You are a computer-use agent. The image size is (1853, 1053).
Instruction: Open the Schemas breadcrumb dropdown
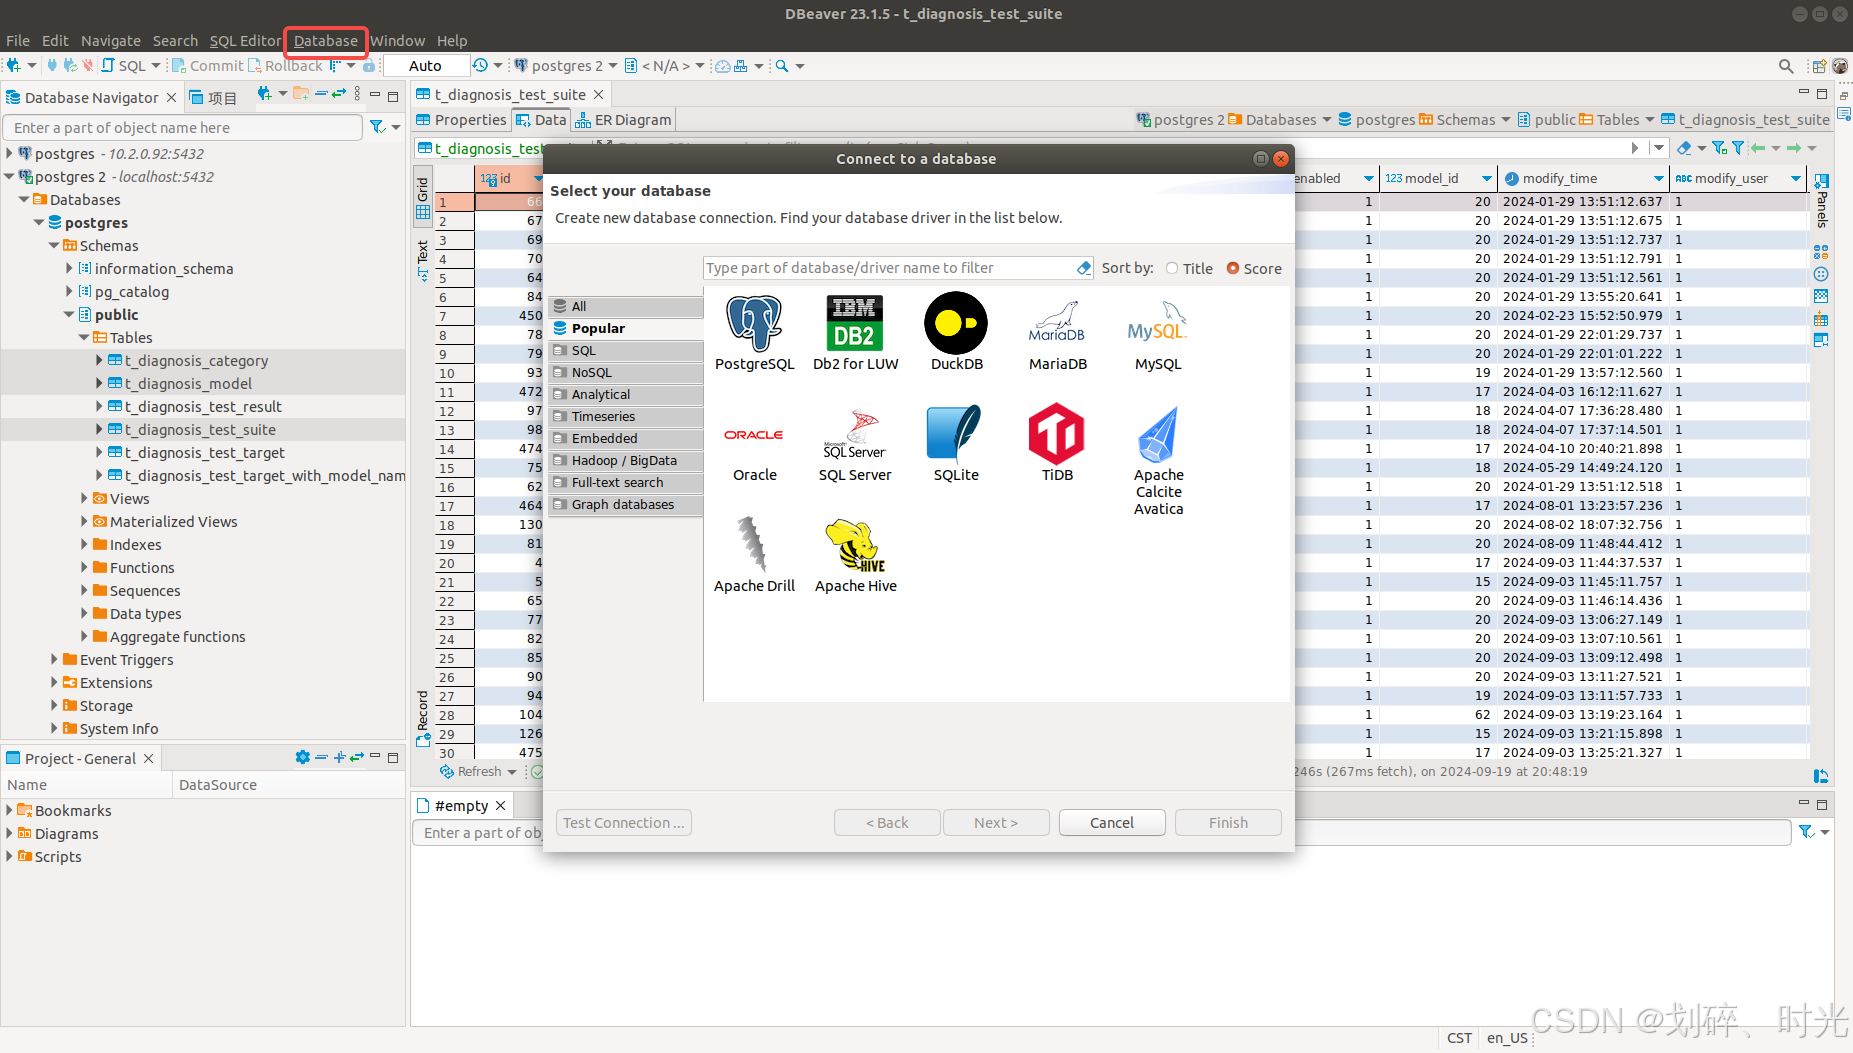pyautogui.click(x=1505, y=120)
